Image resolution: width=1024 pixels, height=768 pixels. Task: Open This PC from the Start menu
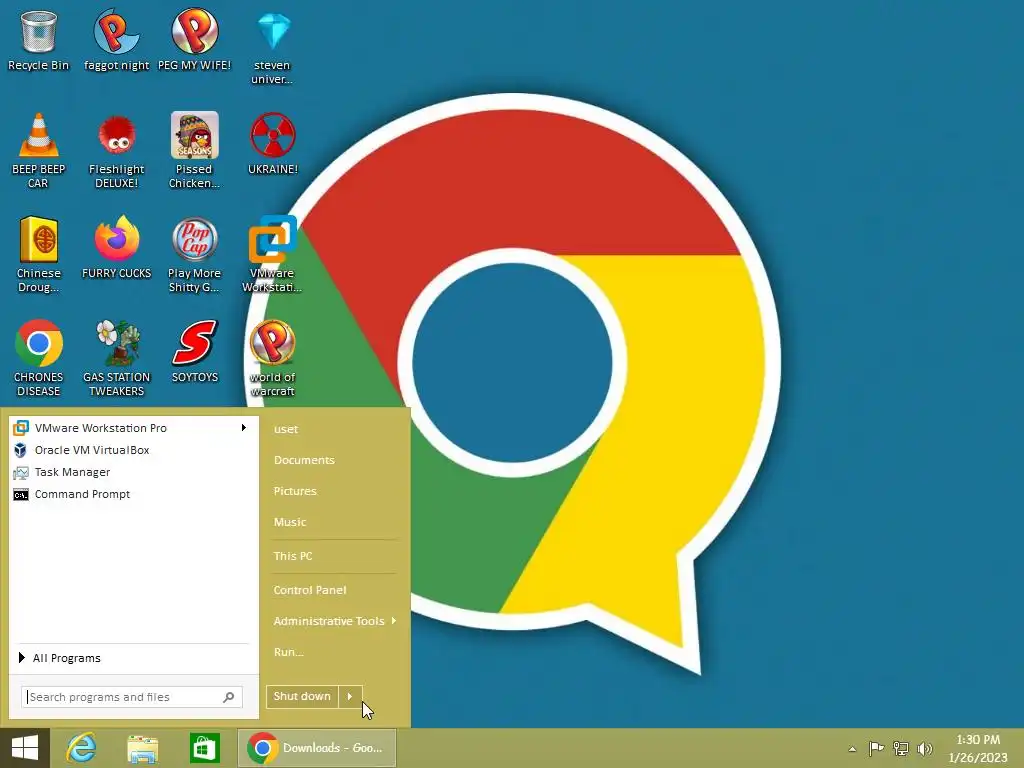293,556
